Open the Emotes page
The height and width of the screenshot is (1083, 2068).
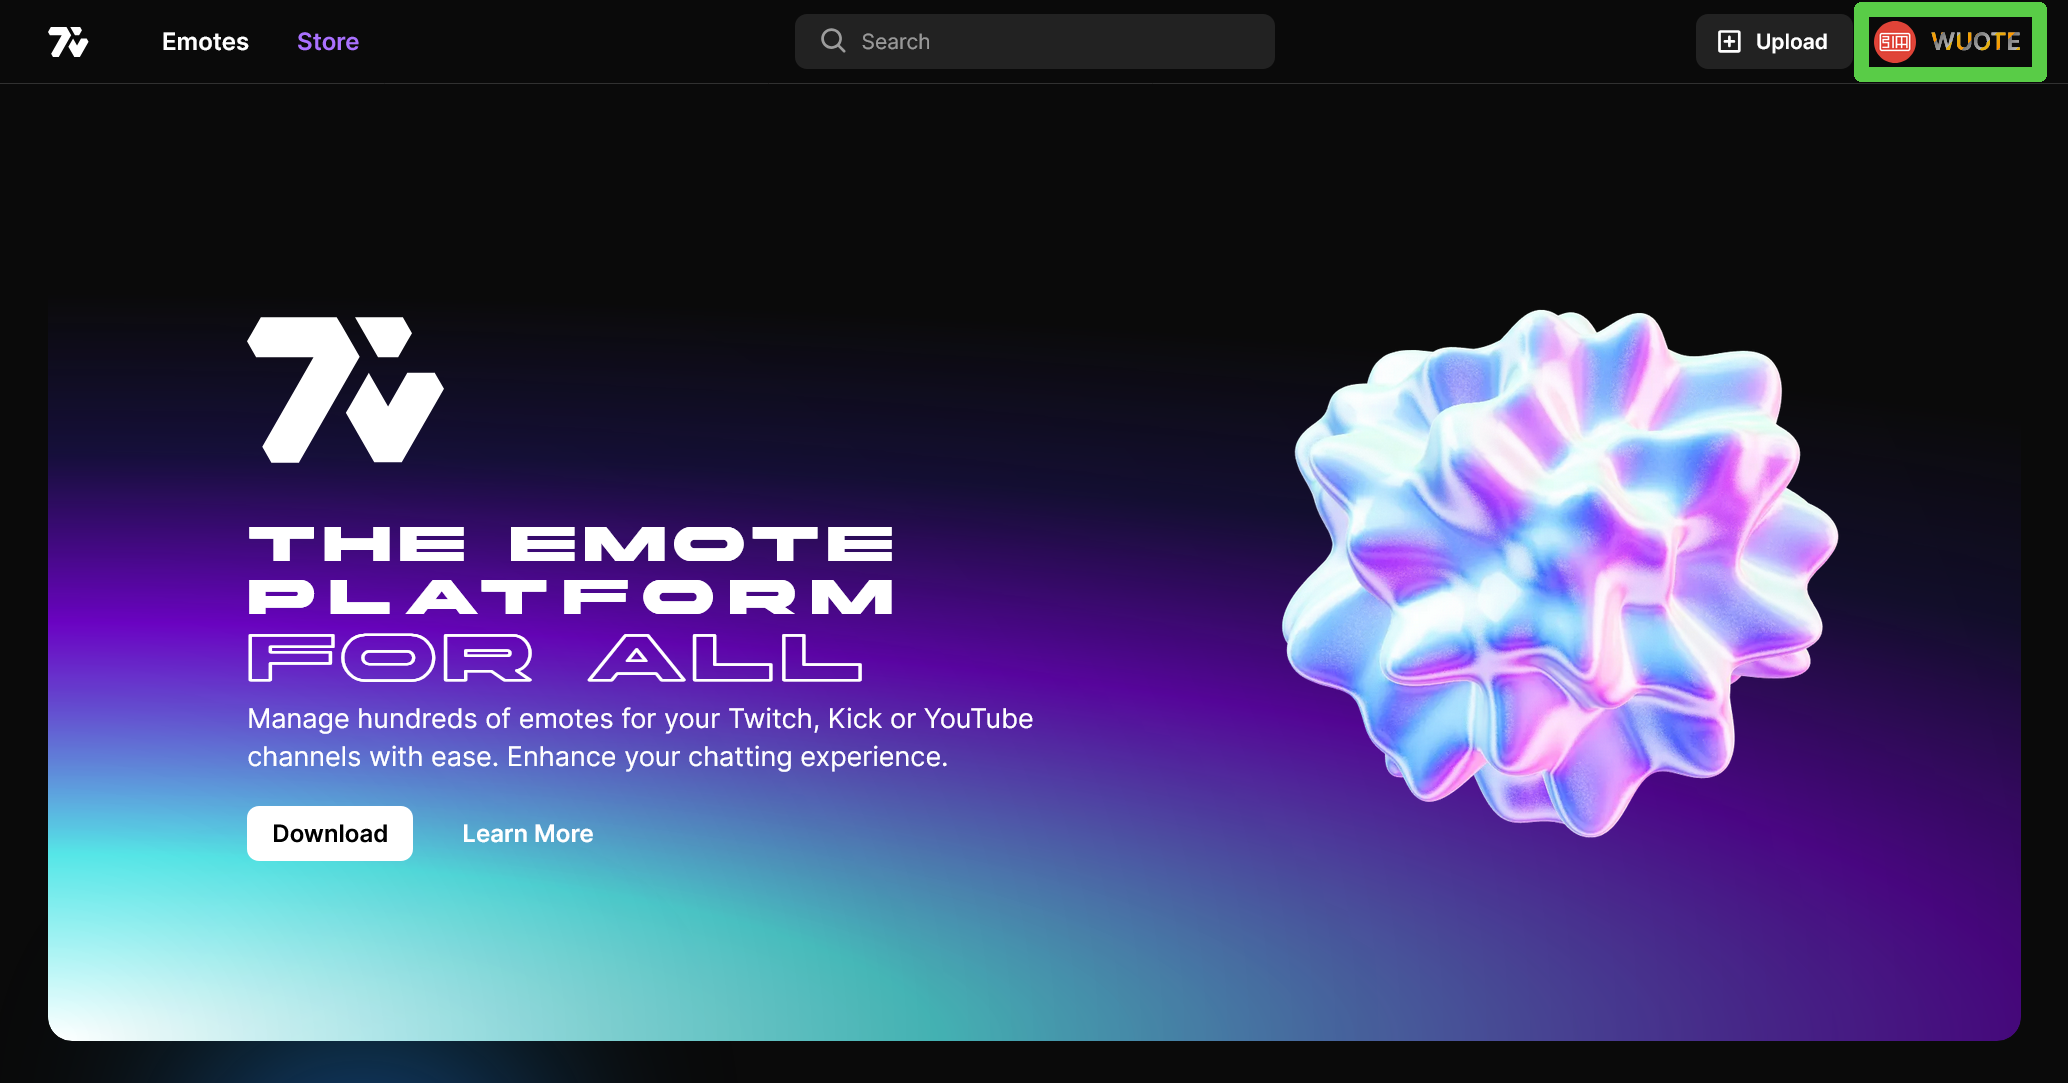pos(205,42)
